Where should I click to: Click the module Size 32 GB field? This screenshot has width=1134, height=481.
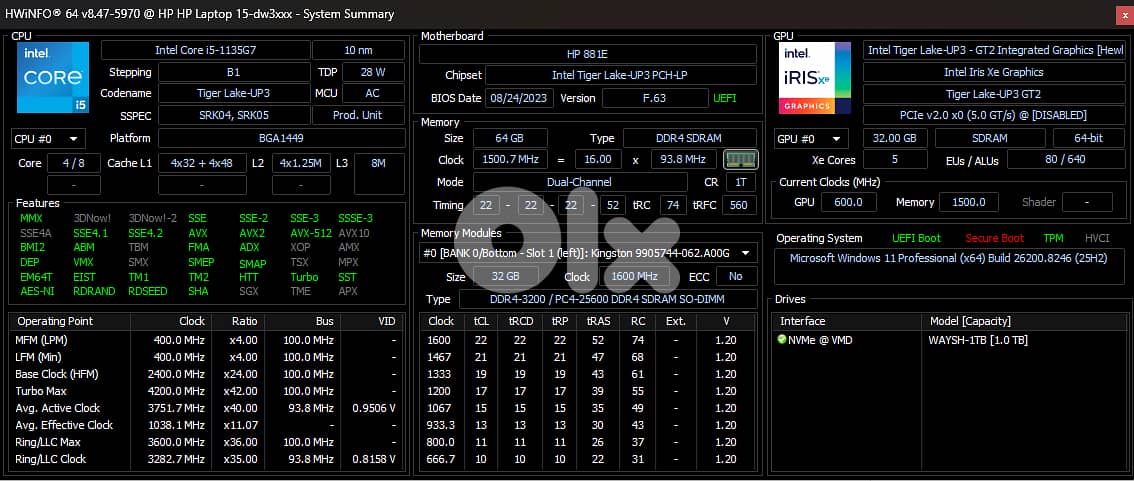(506, 276)
